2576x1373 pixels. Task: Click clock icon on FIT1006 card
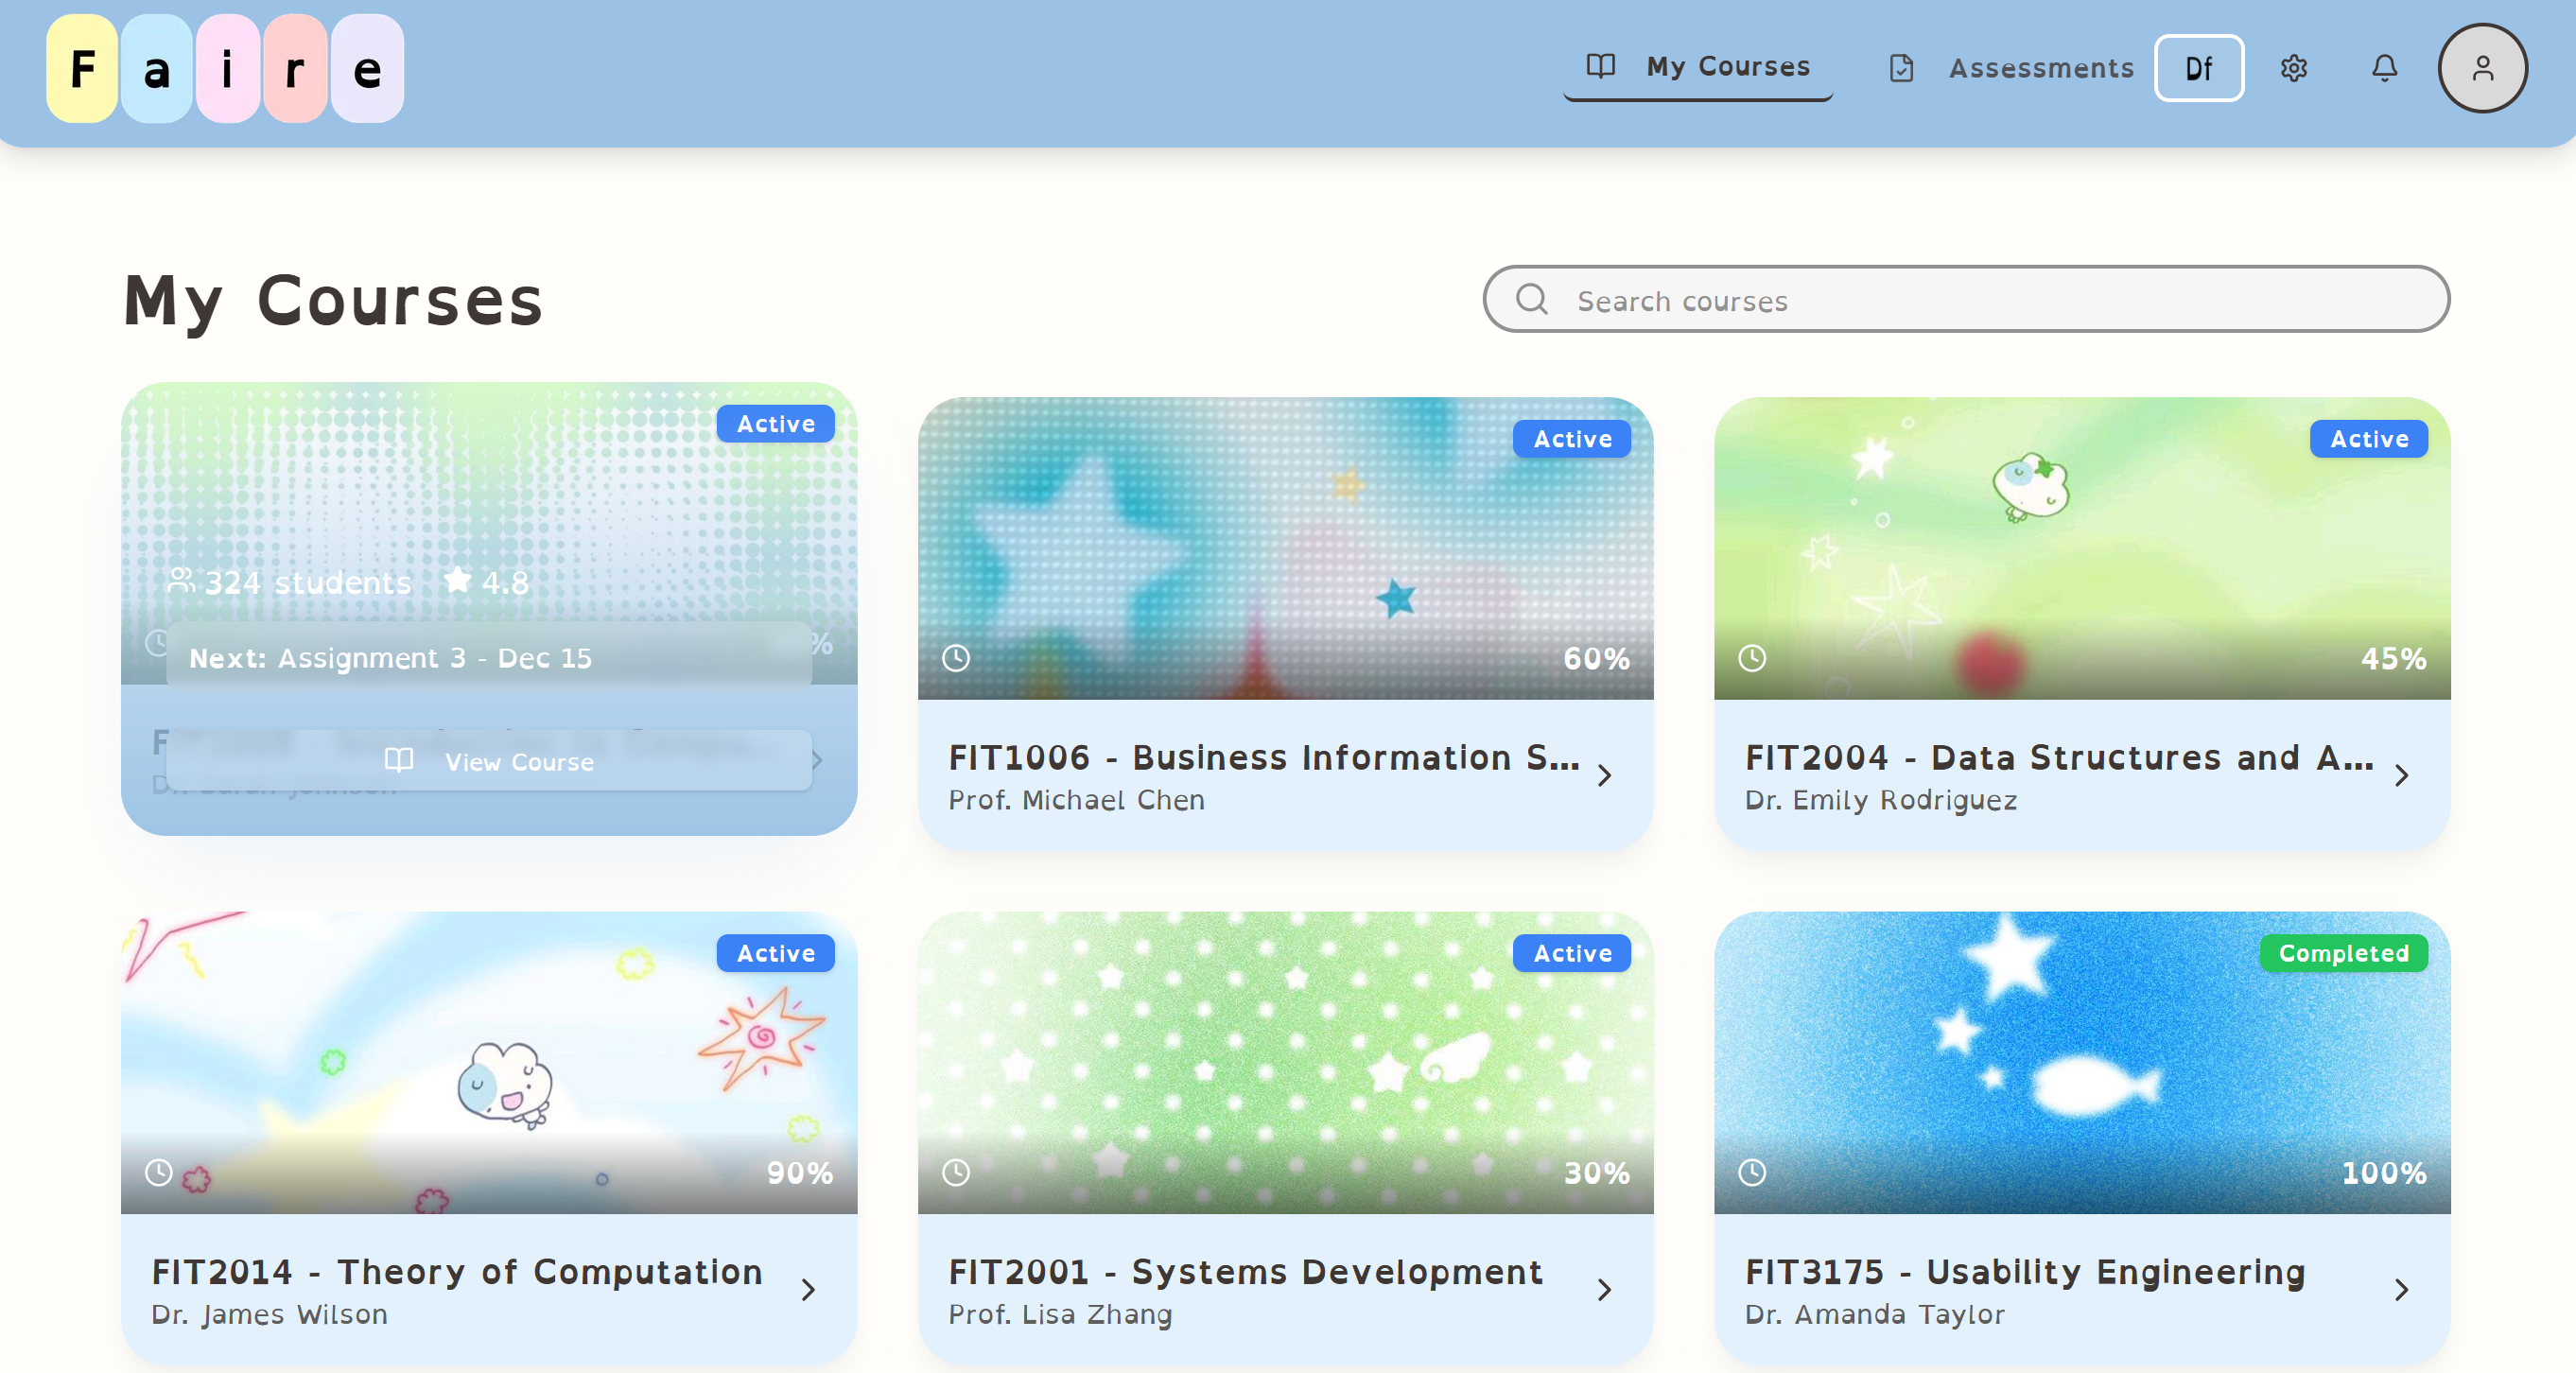pyautogui.click(x=956, y=658)
